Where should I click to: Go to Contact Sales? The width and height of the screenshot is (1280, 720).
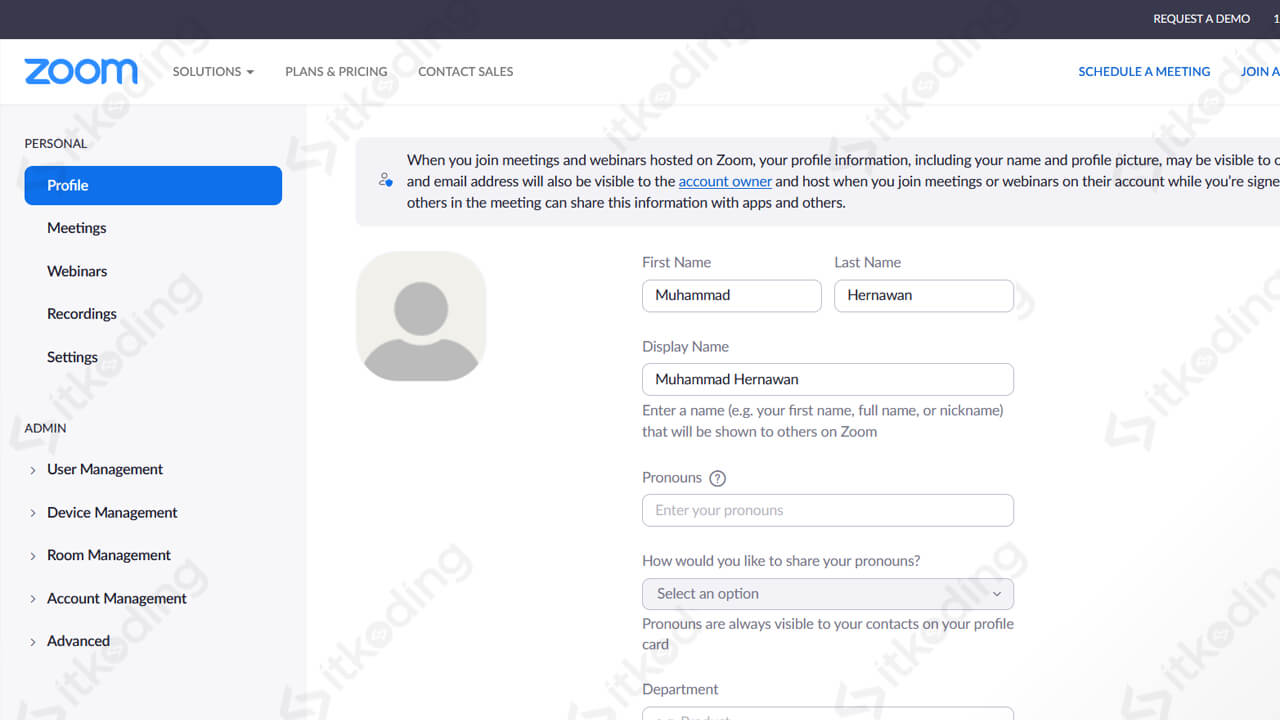(x=465, y=71)
